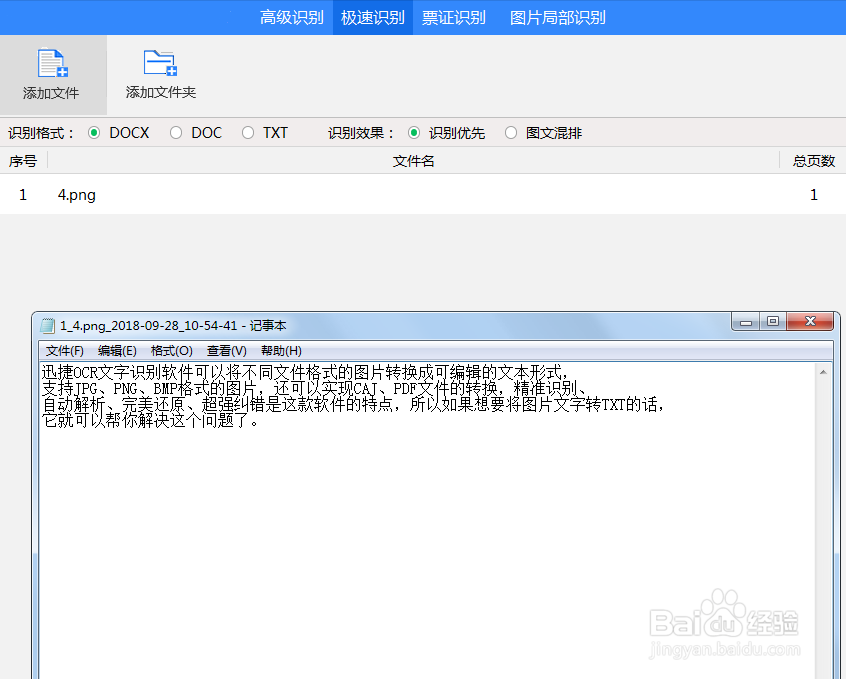846x679 pixels.
Task: Click the text line starting 自动解析、完美还原
Action: click(x=353, y=404)
